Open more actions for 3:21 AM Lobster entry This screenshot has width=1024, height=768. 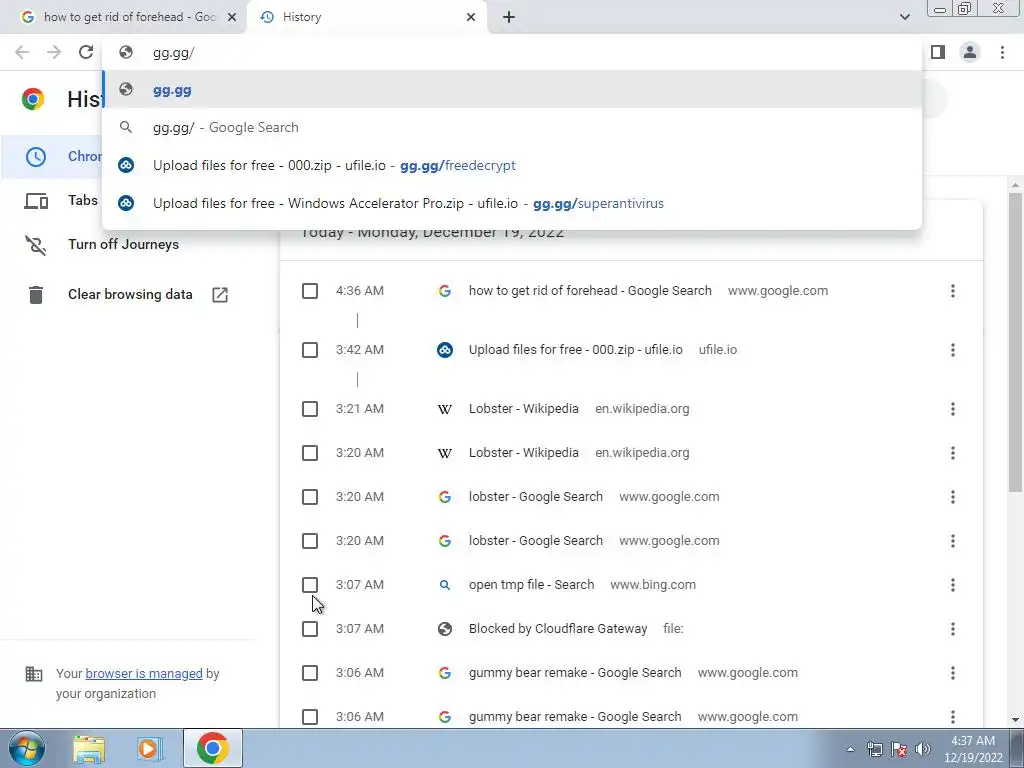pos(953,409)
